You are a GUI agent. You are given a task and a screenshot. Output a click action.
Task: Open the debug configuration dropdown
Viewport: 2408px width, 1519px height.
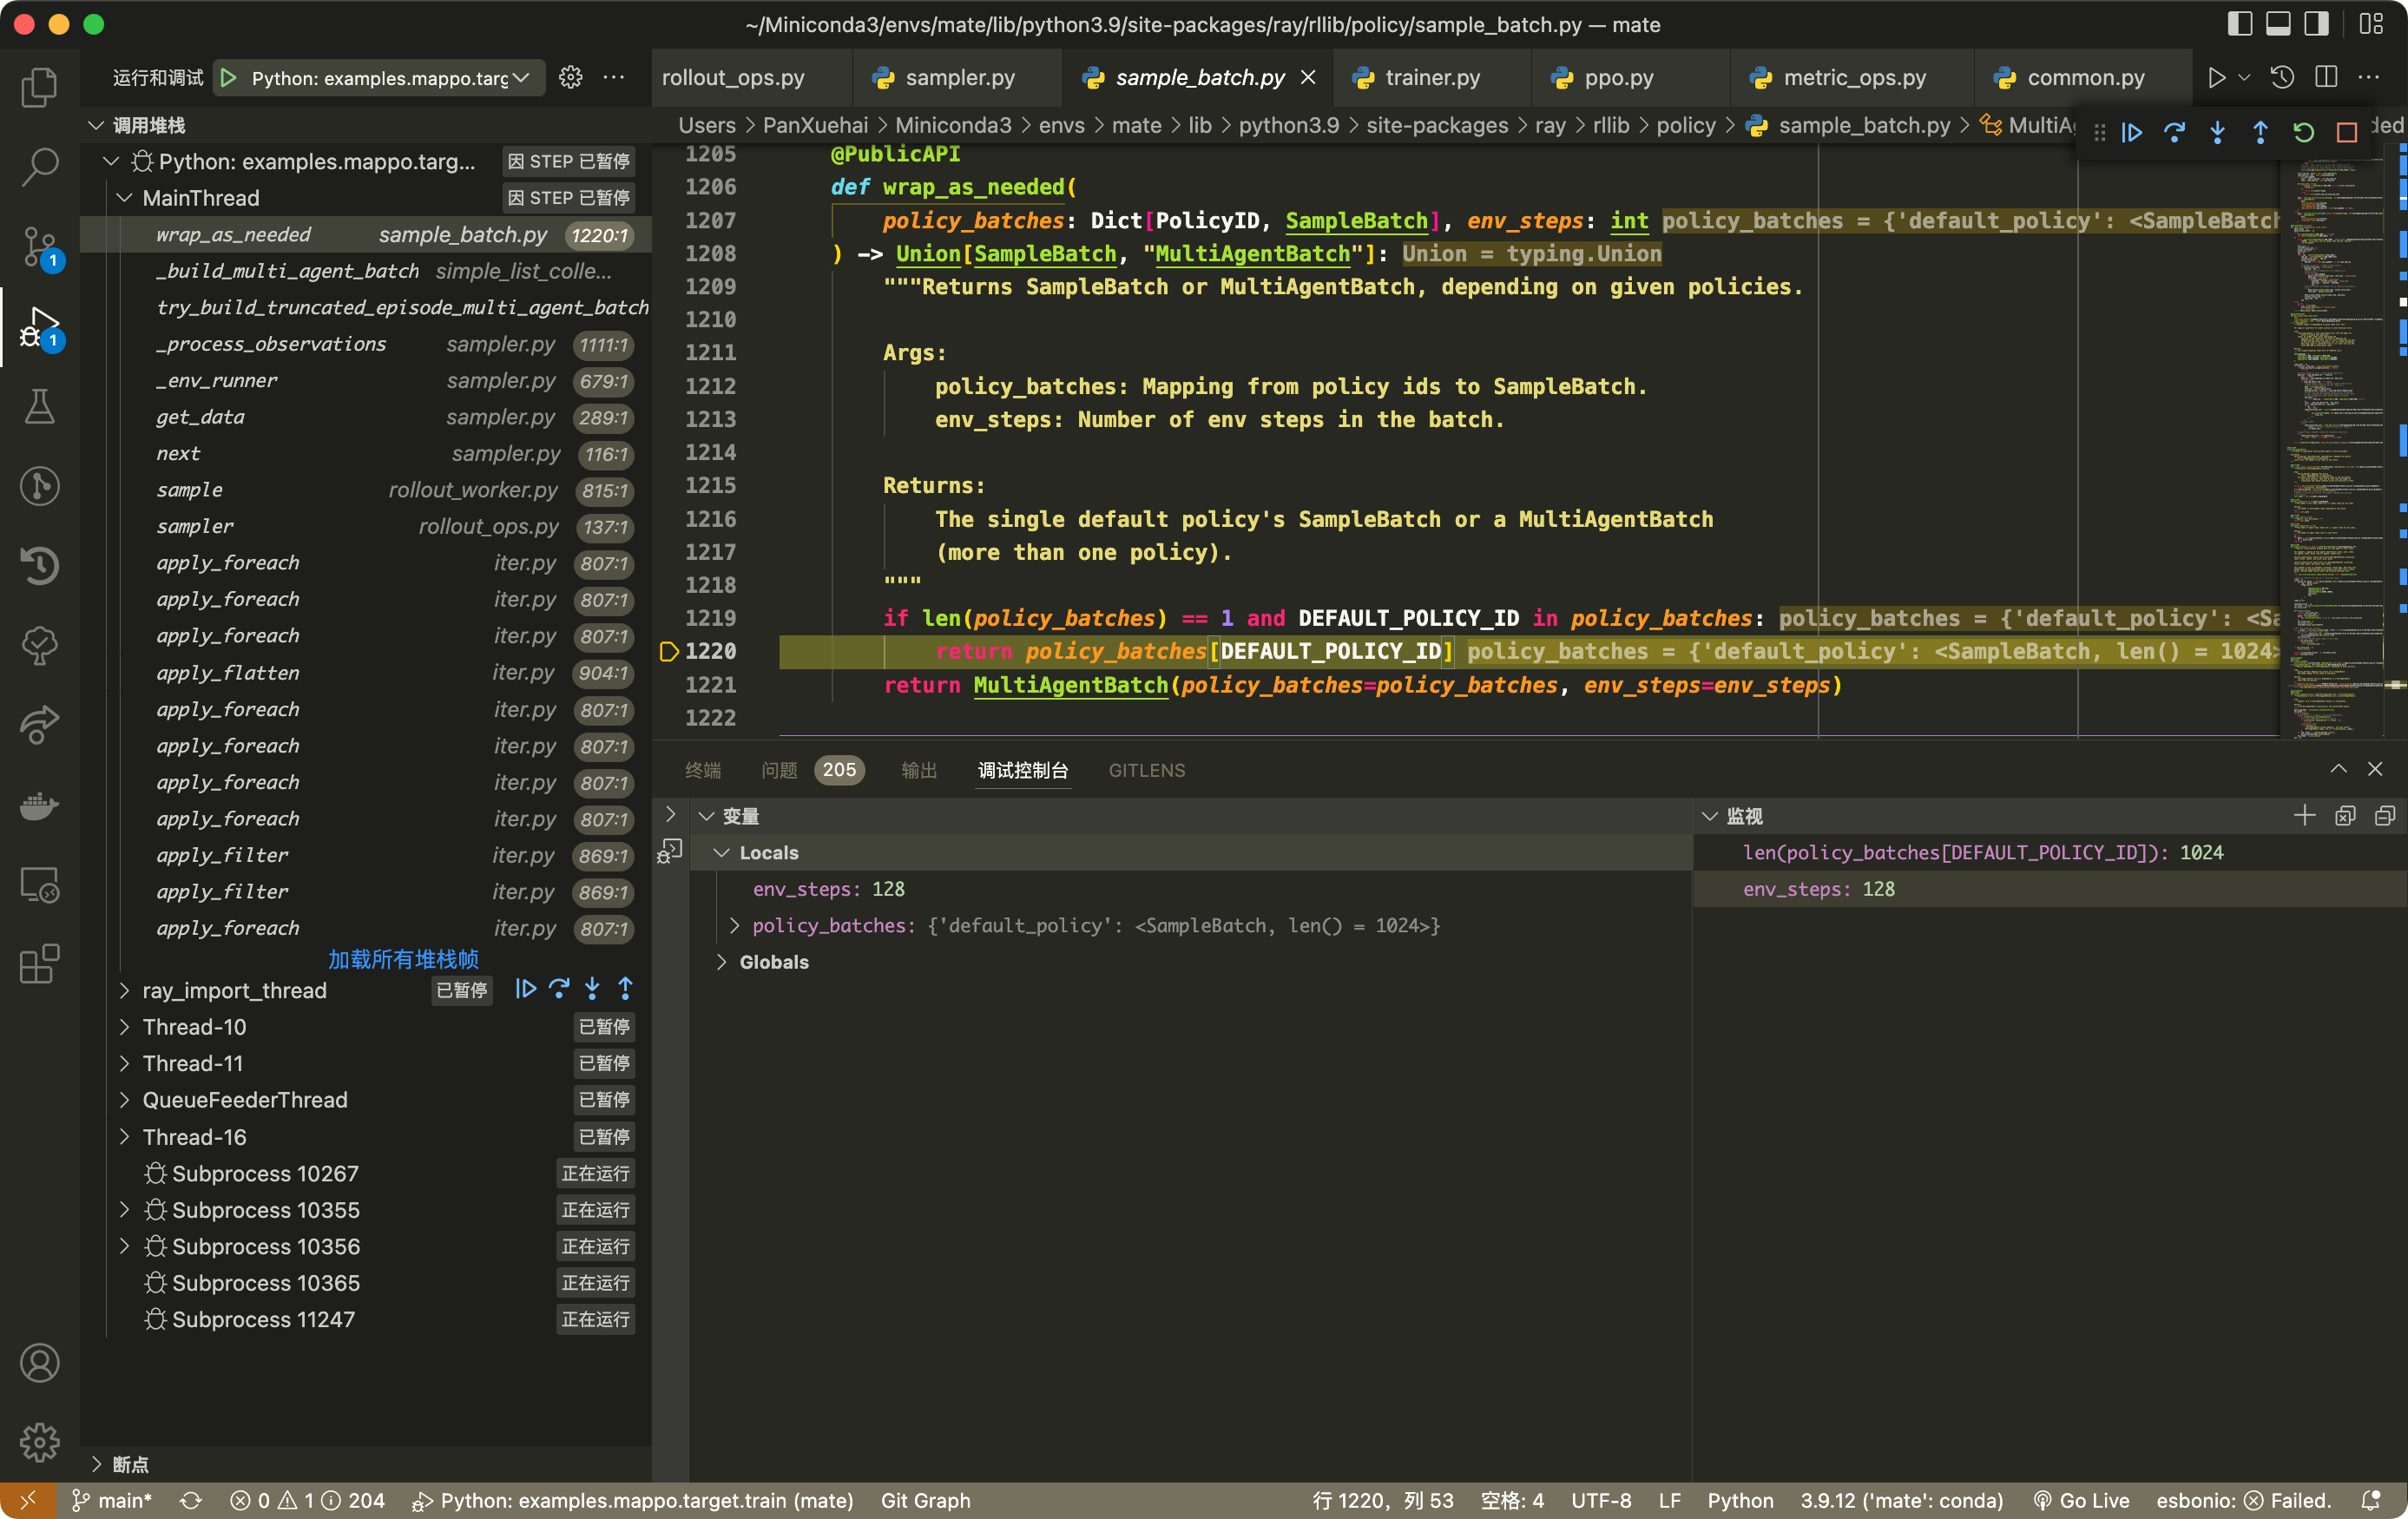521,77
